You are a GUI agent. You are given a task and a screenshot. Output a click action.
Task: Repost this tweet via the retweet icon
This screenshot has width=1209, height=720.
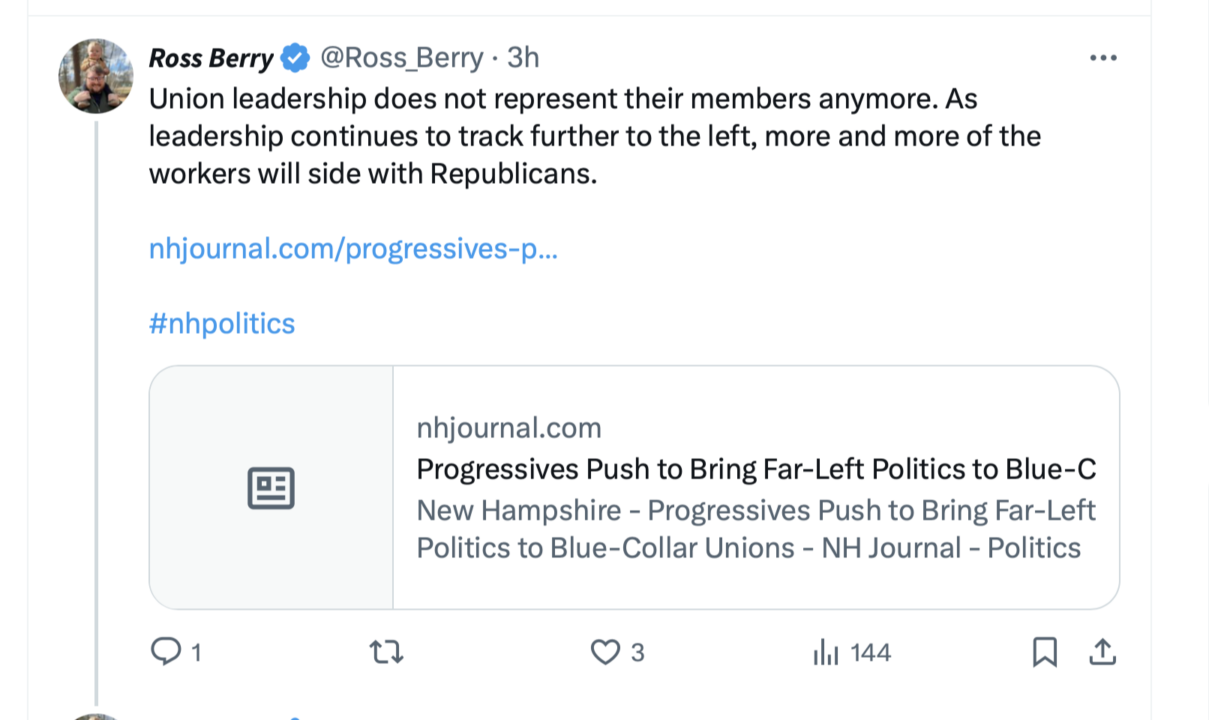tap(386, 653)
